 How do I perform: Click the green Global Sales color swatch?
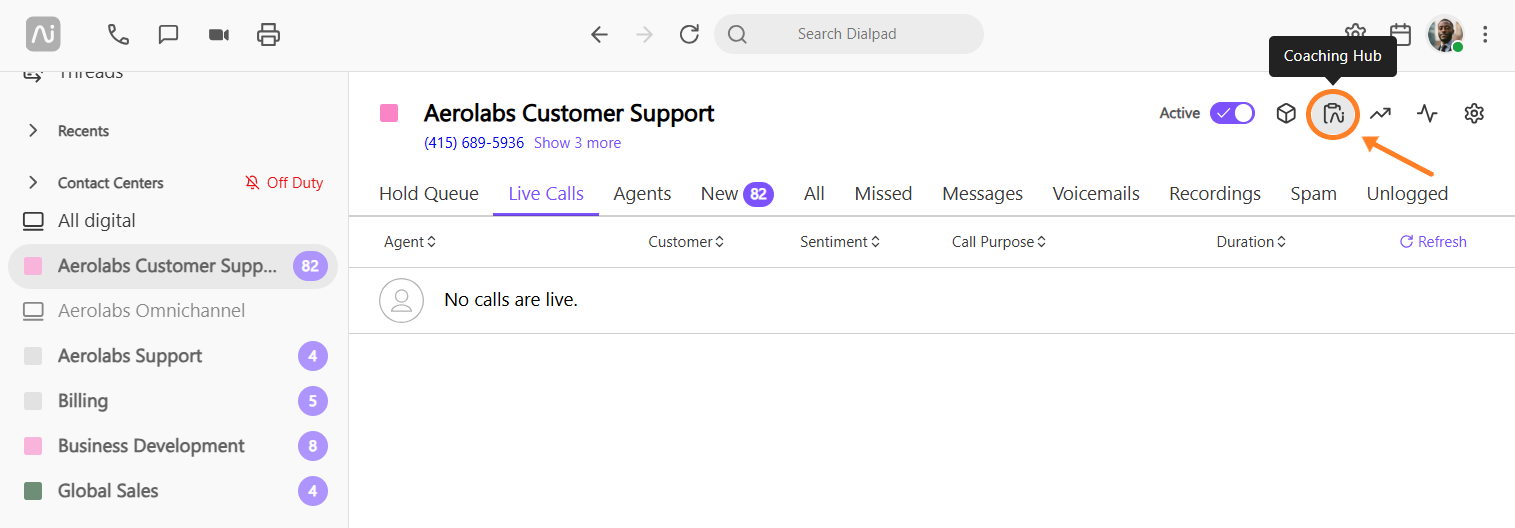[33, 491]
